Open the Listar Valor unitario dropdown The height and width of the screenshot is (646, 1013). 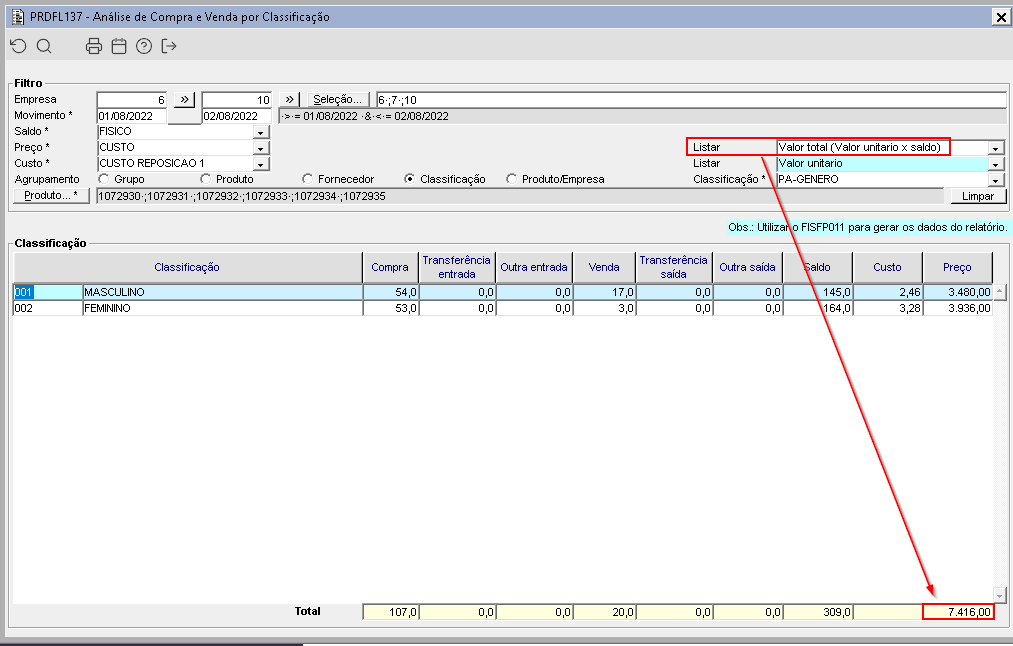tap(996, 164)
